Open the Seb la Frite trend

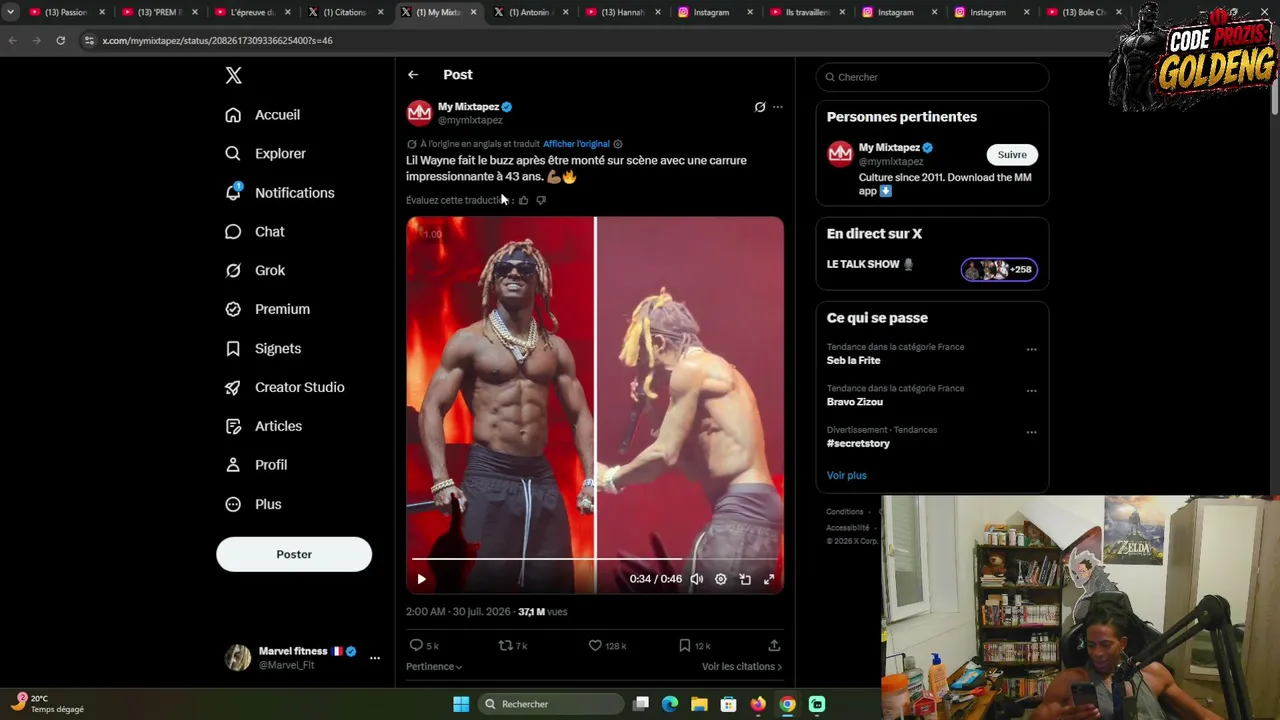[x=854, y=361]
